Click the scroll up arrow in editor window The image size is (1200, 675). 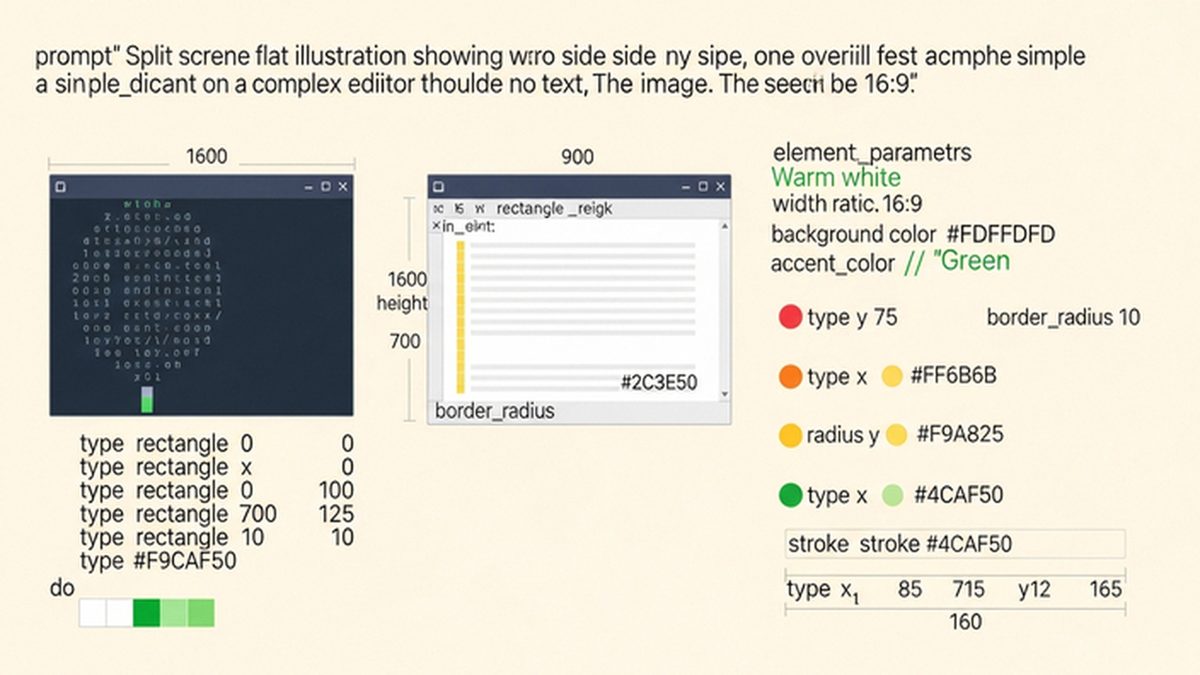(x=724, y=227)
